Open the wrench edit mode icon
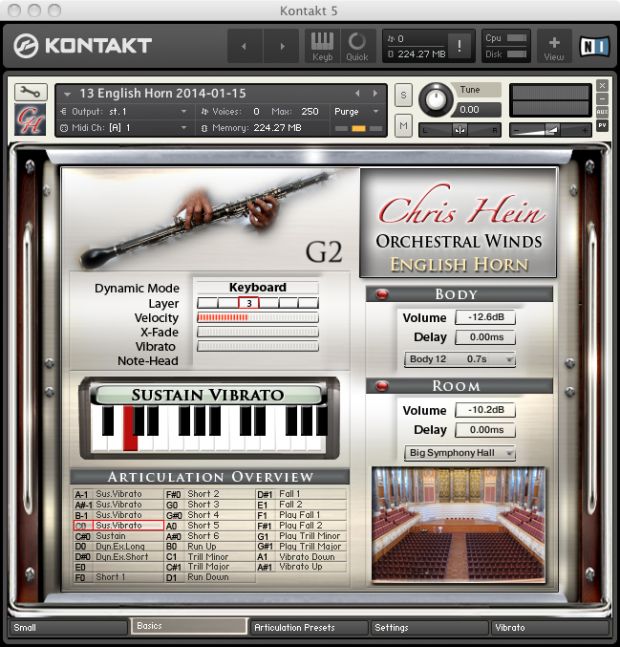The width and height of the screenshot is (620, 647). 31,92
